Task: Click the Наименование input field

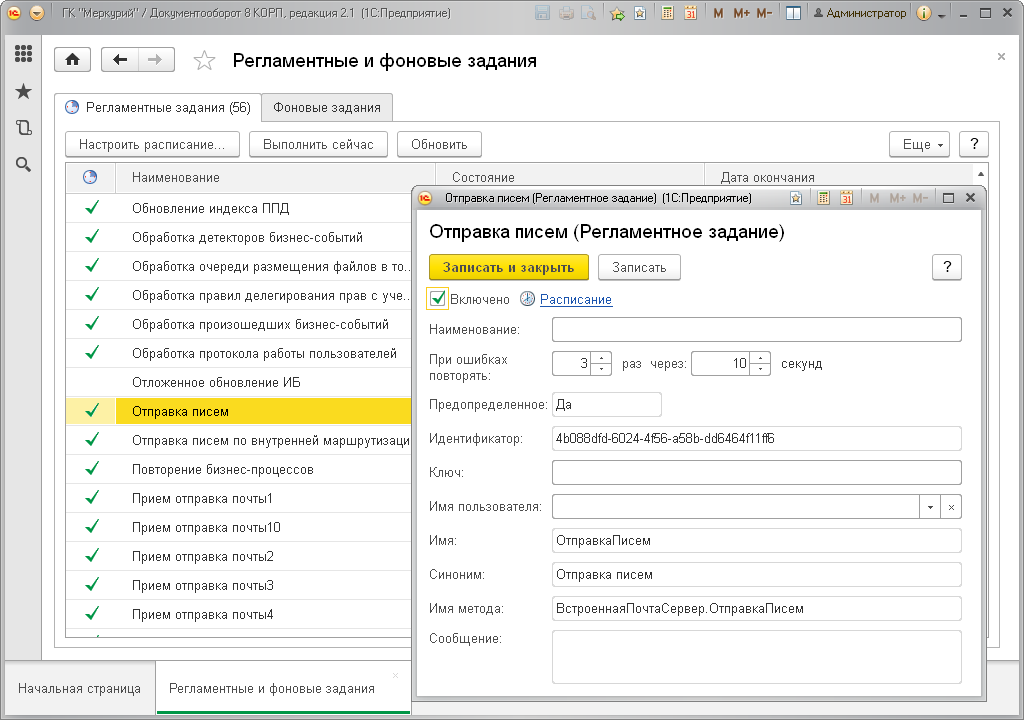Action: pos(756,329)
